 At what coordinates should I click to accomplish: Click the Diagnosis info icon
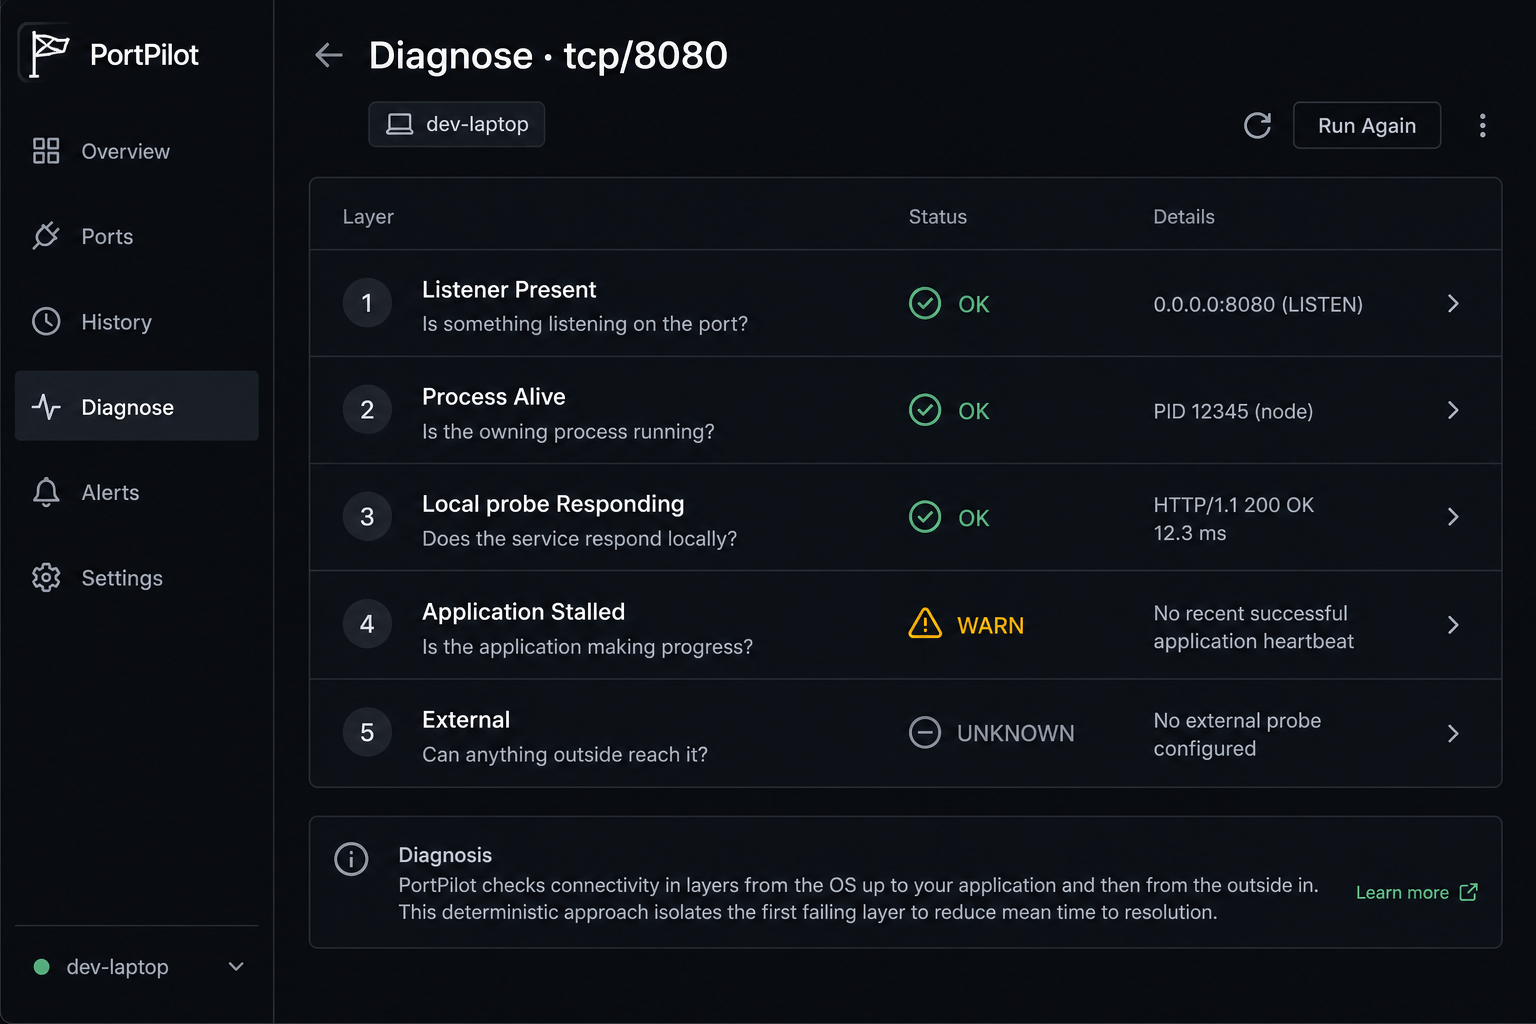tap(351, 859)
